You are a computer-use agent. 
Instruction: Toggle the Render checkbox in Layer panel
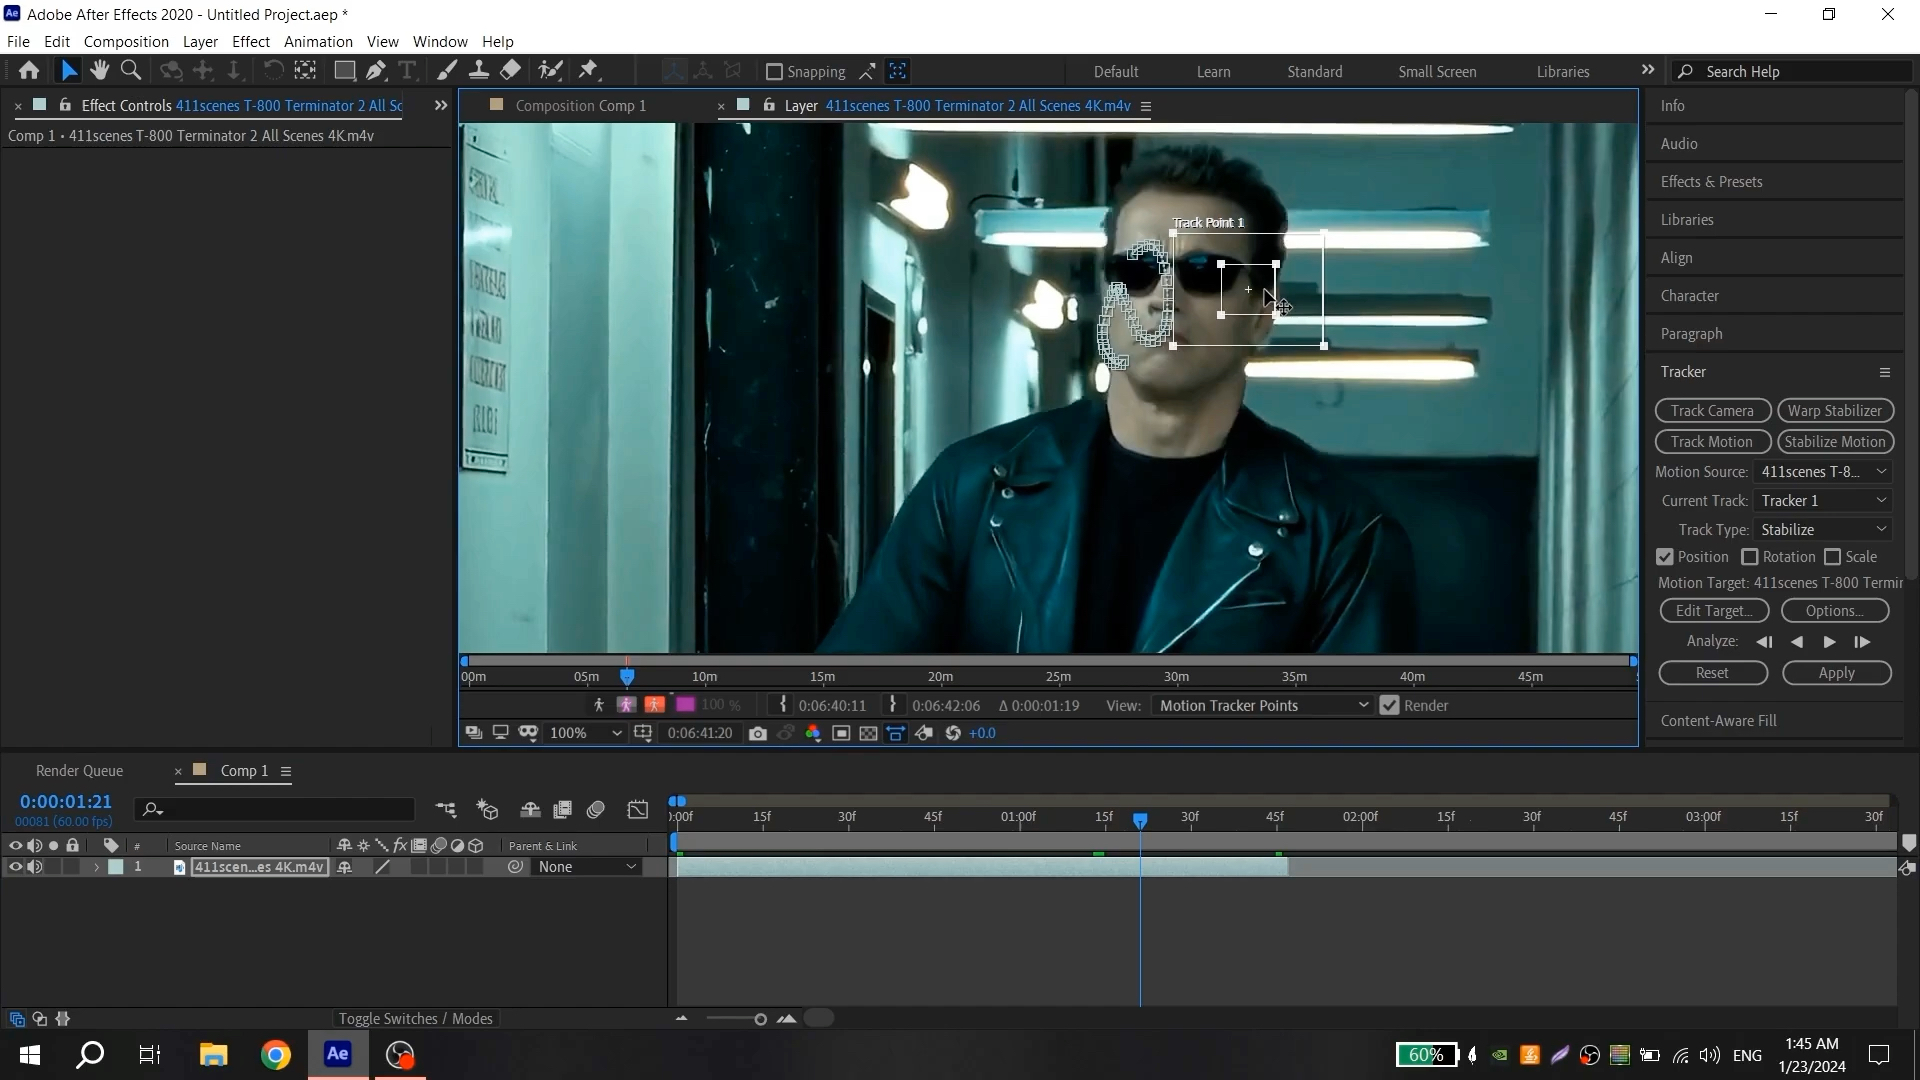click(1389, 706)
